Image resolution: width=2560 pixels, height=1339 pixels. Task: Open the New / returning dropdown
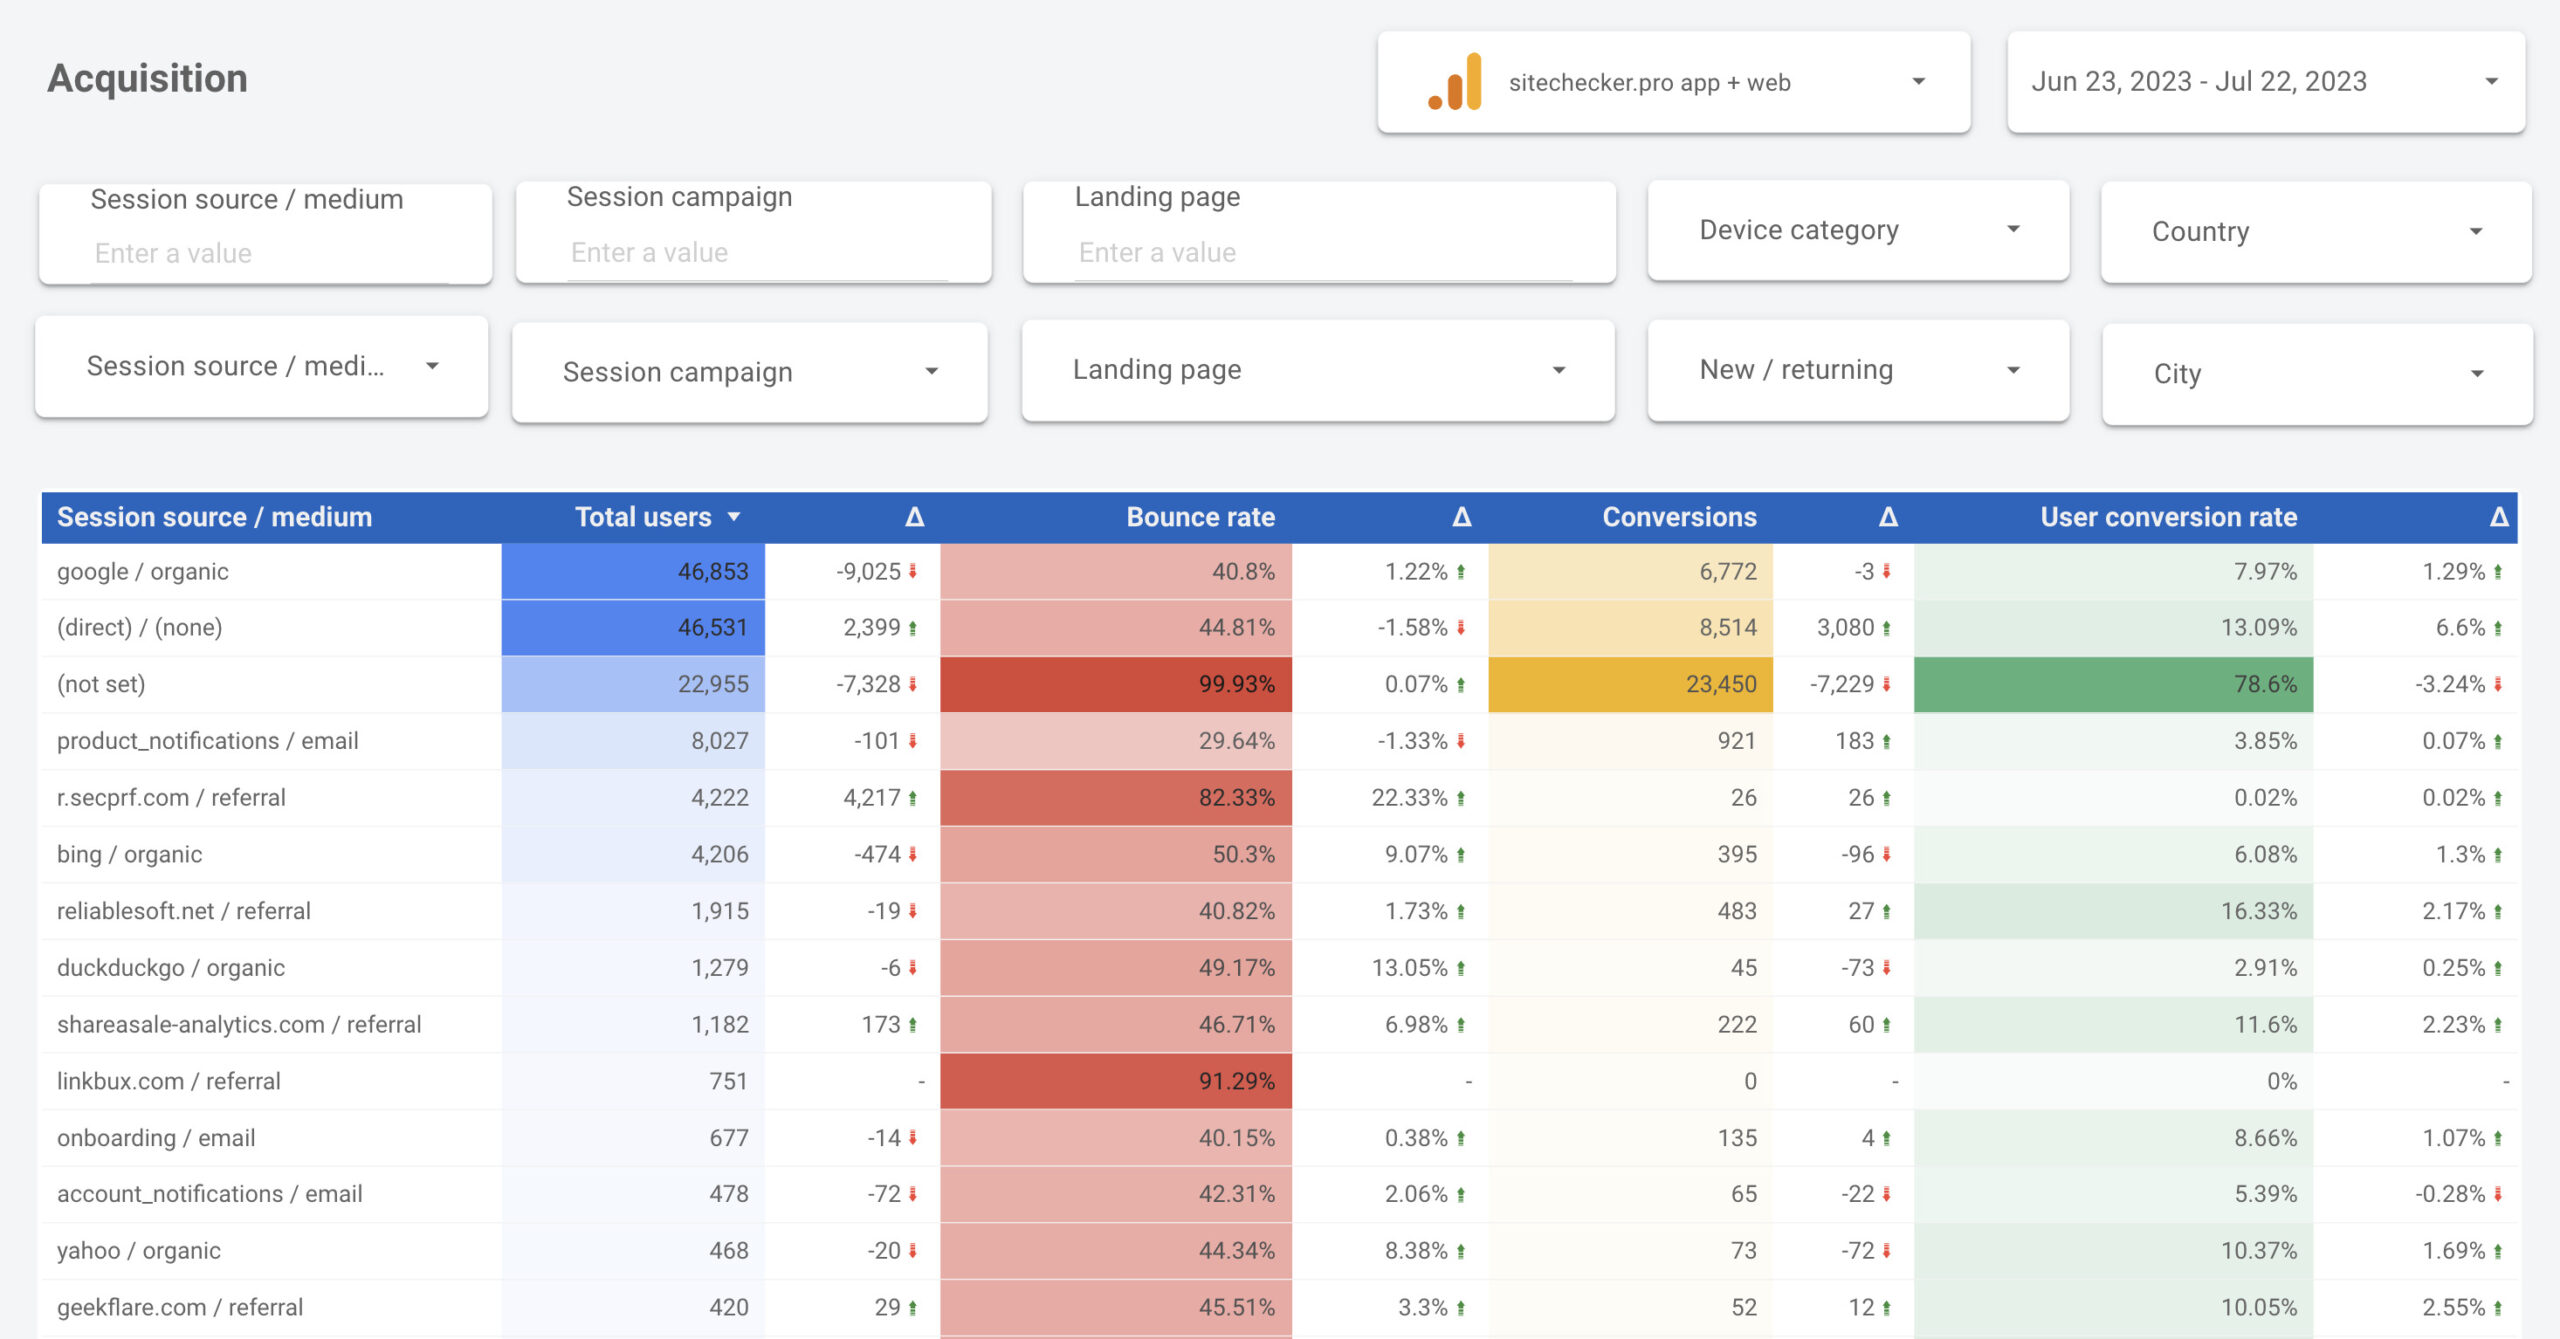[x=1857, y=370]
